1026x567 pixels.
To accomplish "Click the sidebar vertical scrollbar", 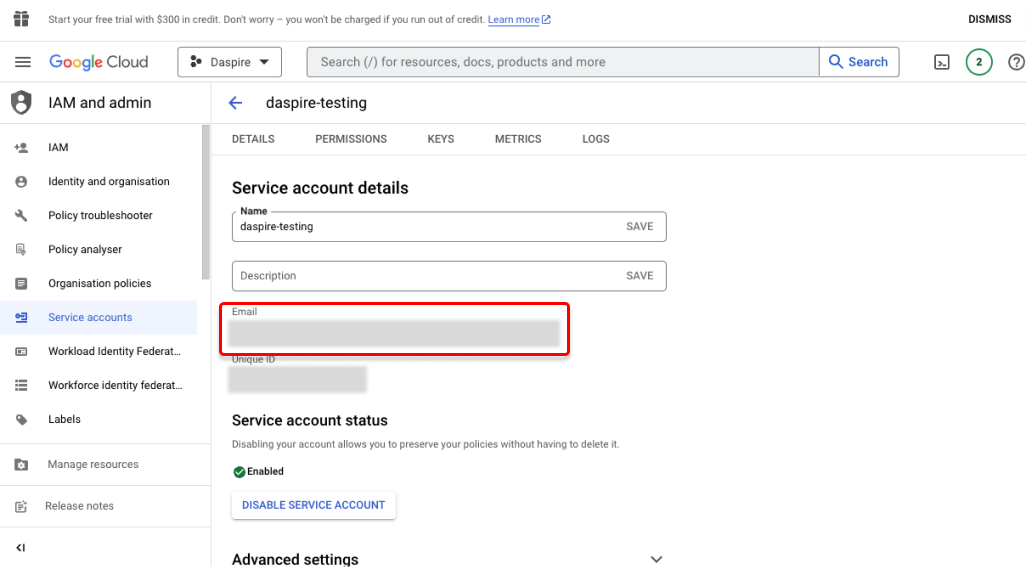I will click(206, 201).
